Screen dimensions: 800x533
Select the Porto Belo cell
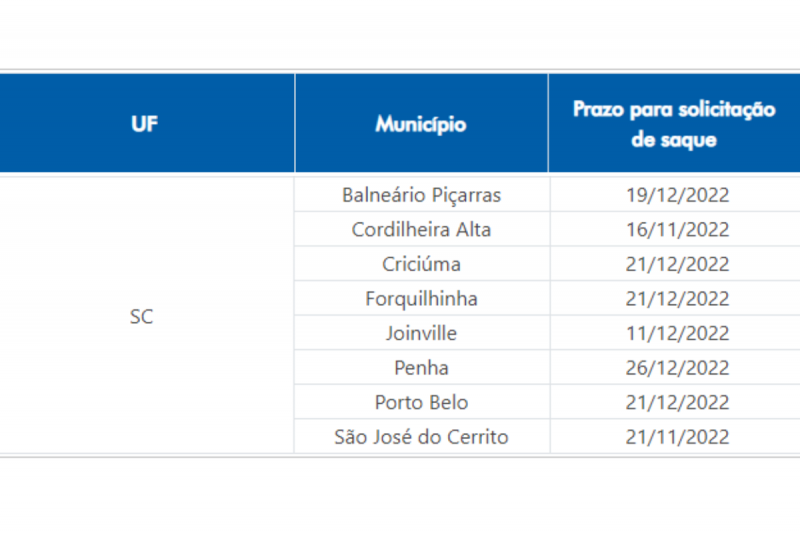point(421,402)
